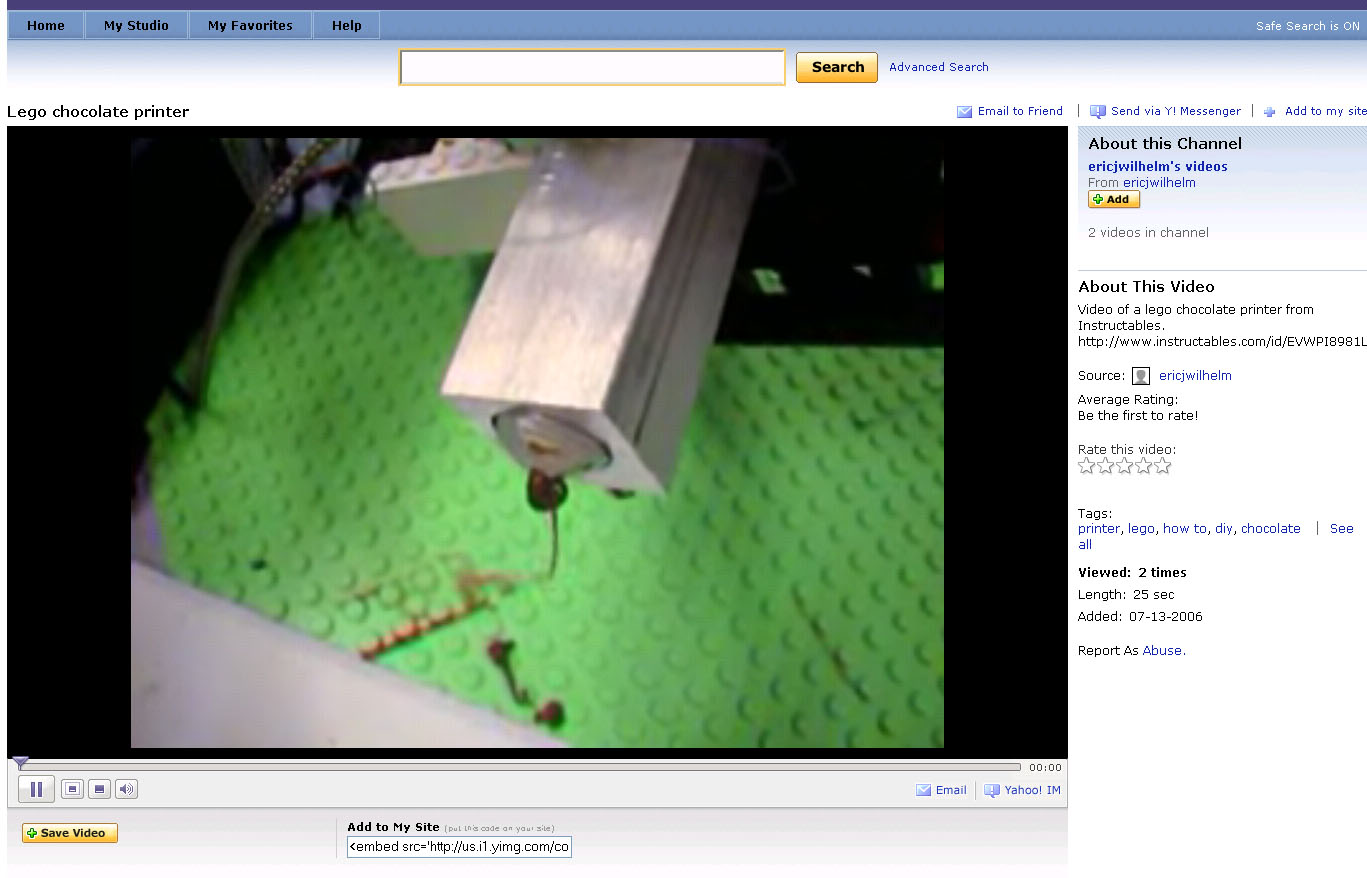Click the lego tag
The width and height of the screenshot is (1367, 878).
[1141, 529]
